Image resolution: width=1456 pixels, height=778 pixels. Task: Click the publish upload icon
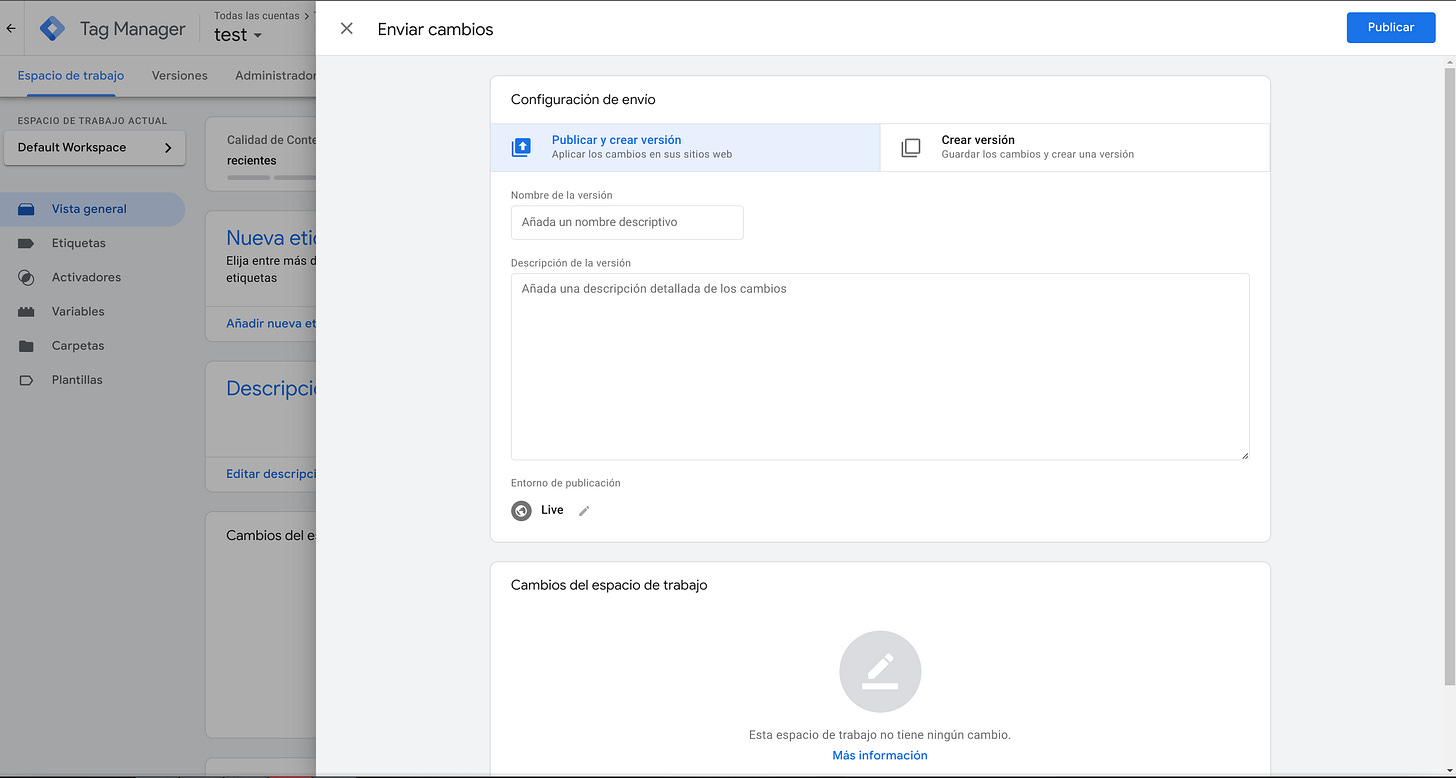521,148
